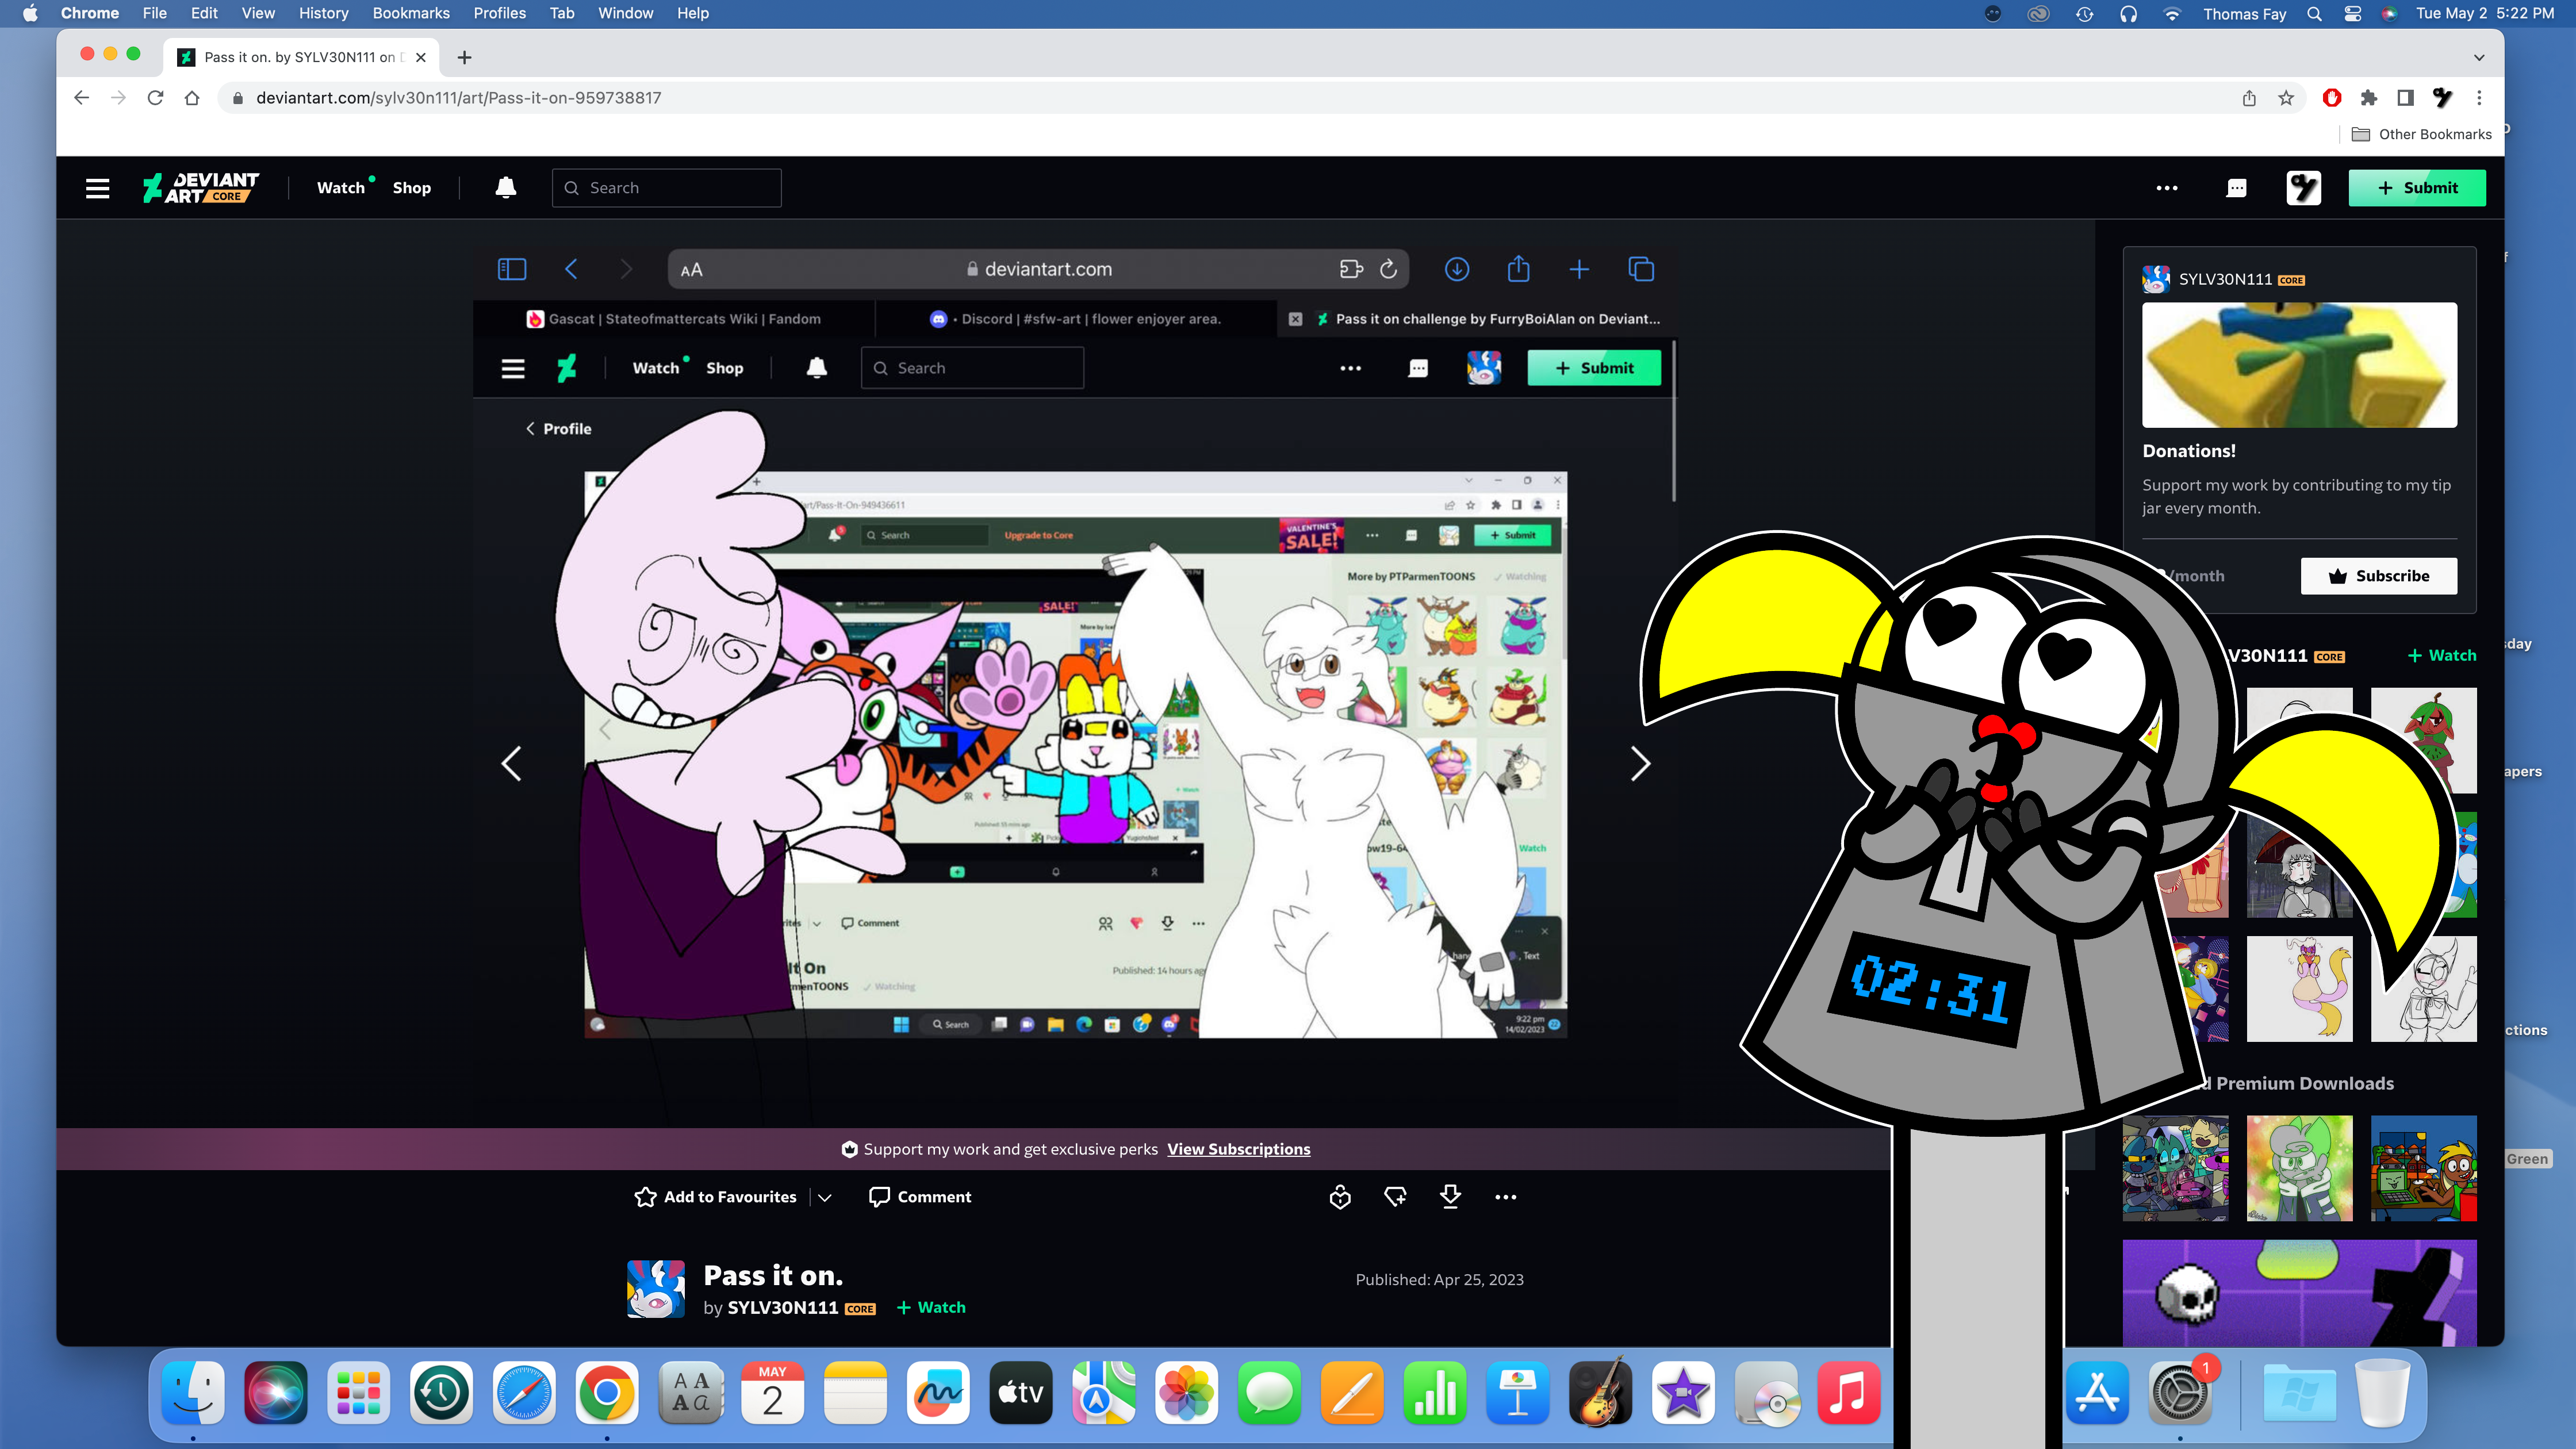Follow the View Subscriptions link
The height and width of the screenshot is (1449, 2576).
click(x=1238, y=1149)
